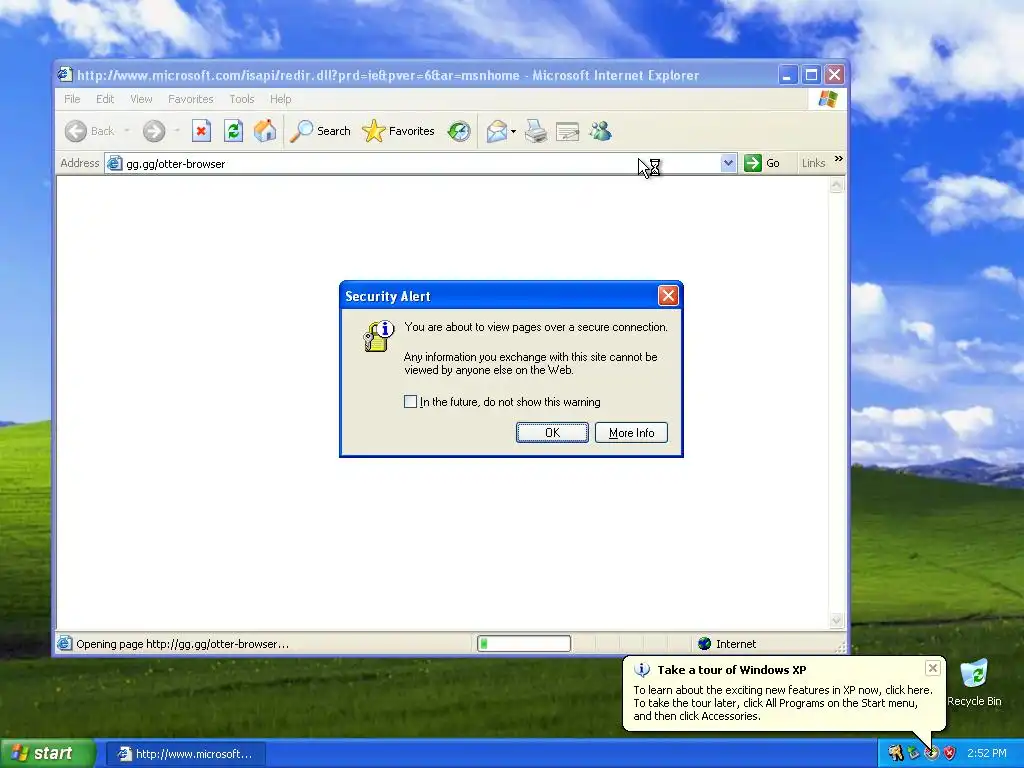Screen dimensions: 1024x768
Task: Click the Mail envelope icon
Action: coord(497,131)
